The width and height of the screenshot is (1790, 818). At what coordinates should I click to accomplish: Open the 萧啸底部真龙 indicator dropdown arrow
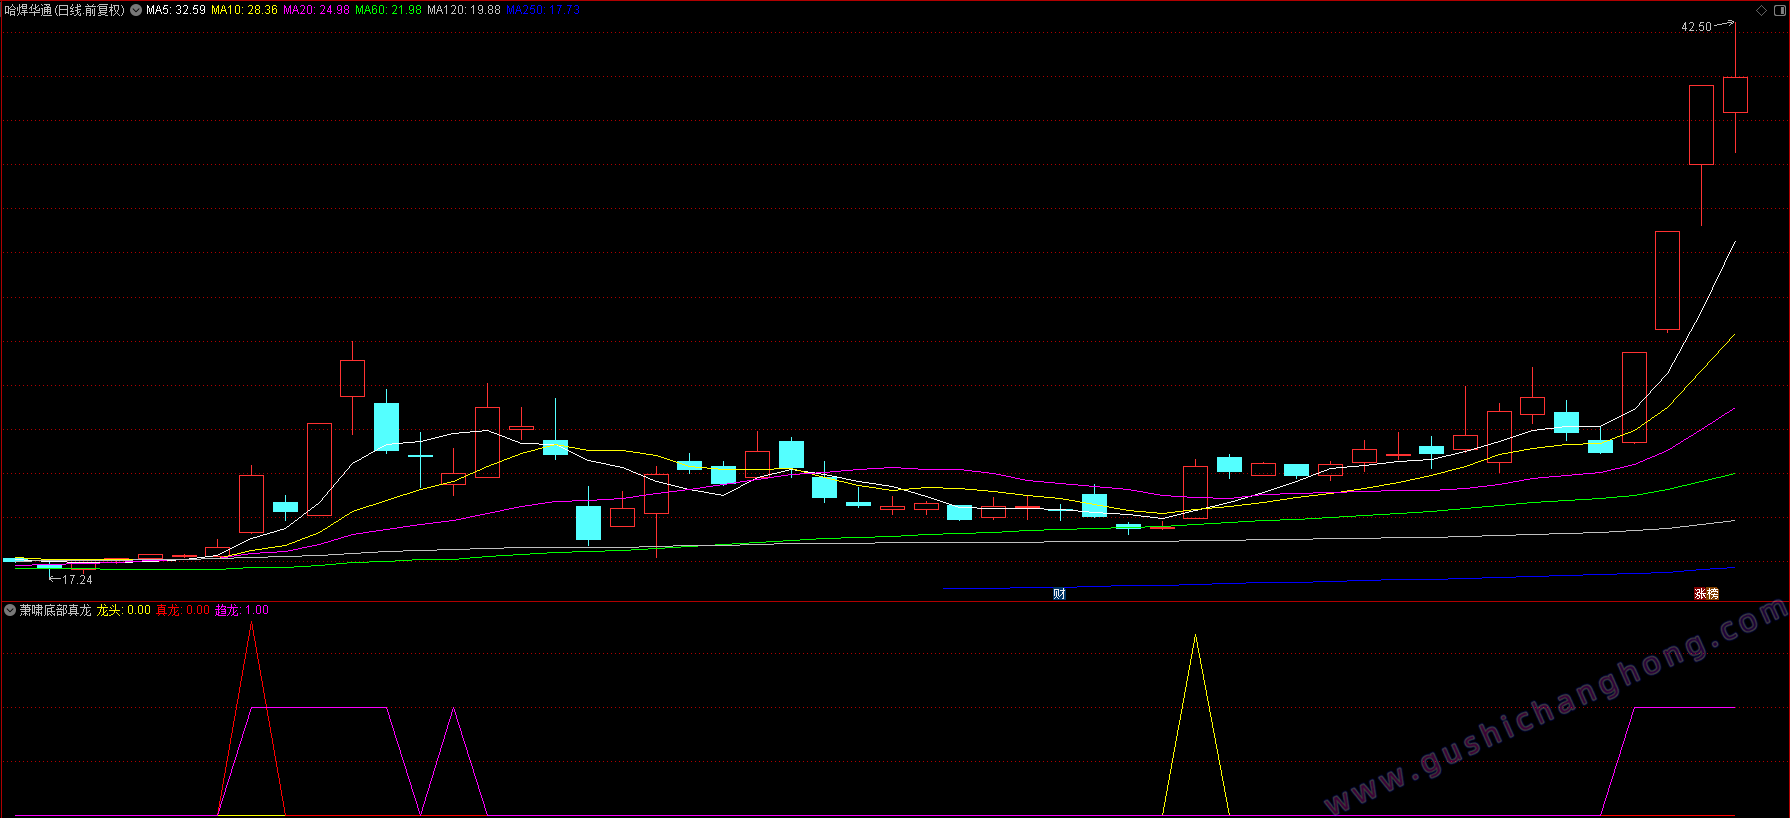coord(10,610)
